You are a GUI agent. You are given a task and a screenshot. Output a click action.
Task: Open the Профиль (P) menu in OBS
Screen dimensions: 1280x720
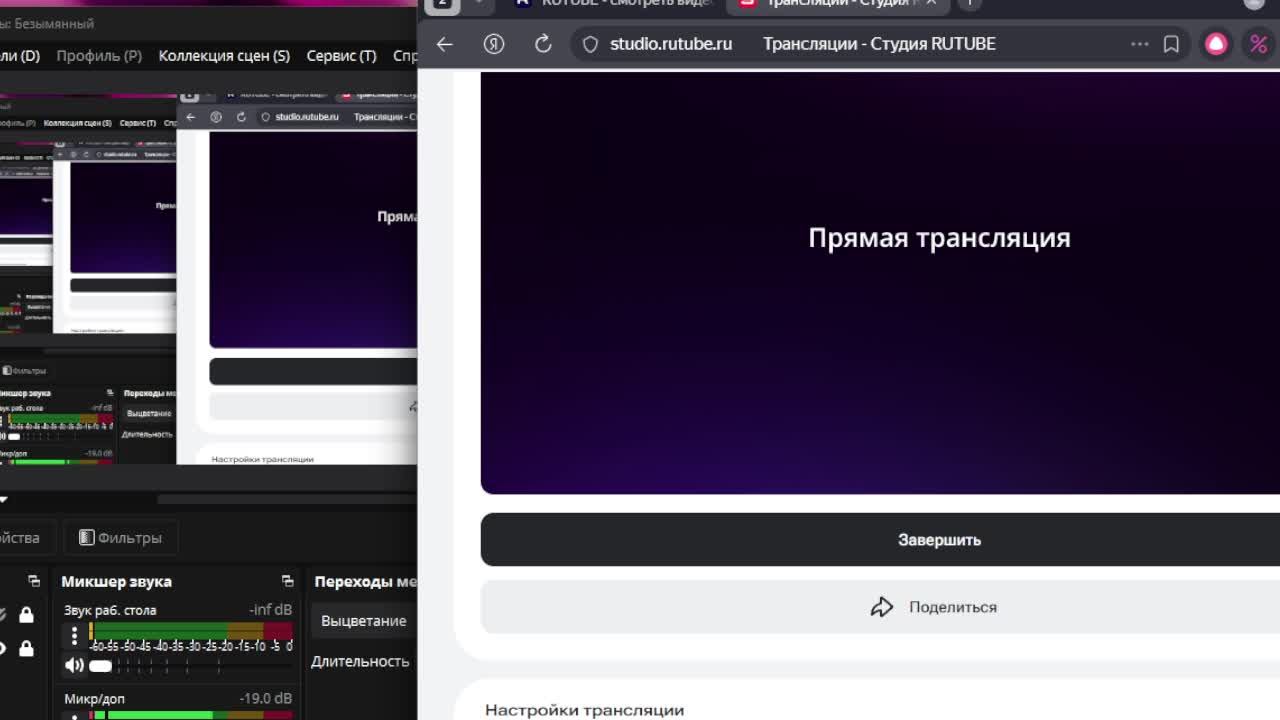pos(99,56)
